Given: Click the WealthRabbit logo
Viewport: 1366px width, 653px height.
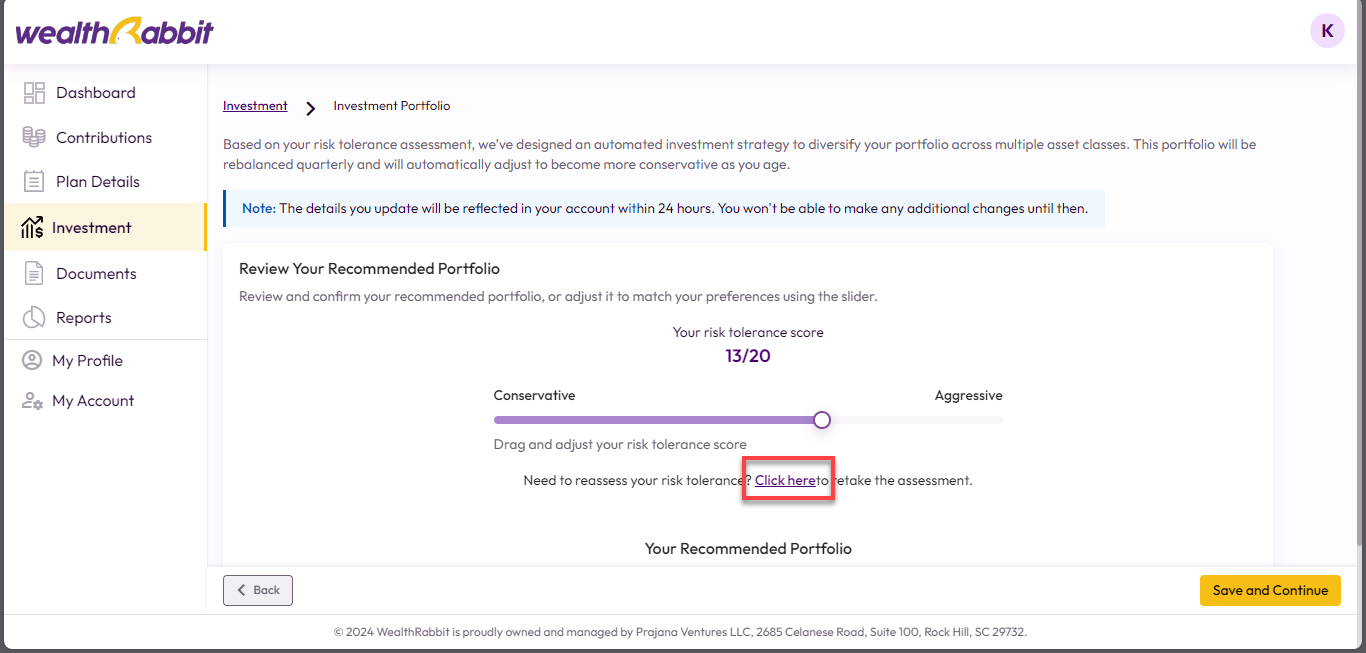Looking at the screenshot, I should pos(115,32).
